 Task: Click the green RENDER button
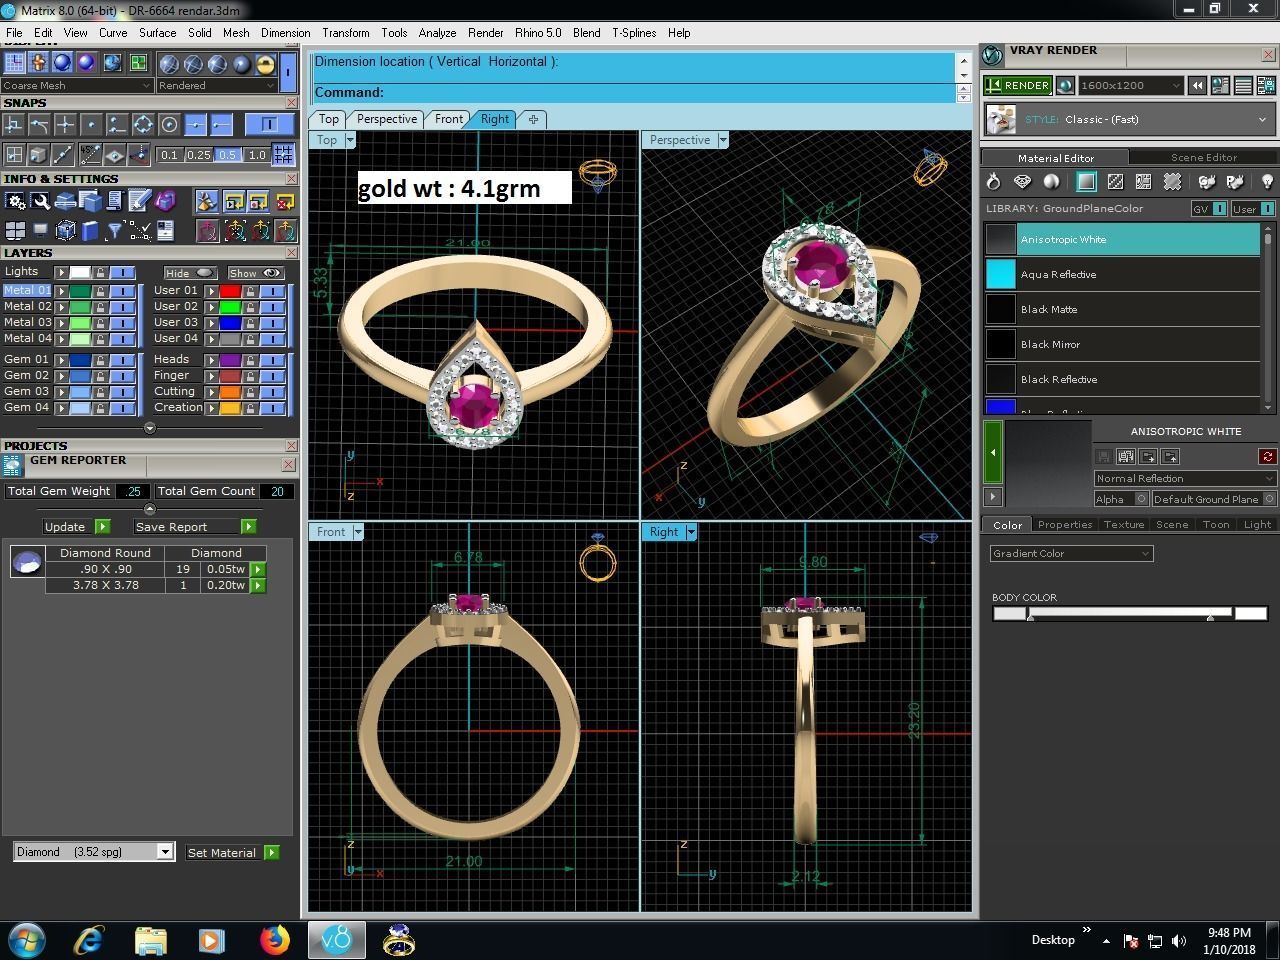tap(1017, 86)
